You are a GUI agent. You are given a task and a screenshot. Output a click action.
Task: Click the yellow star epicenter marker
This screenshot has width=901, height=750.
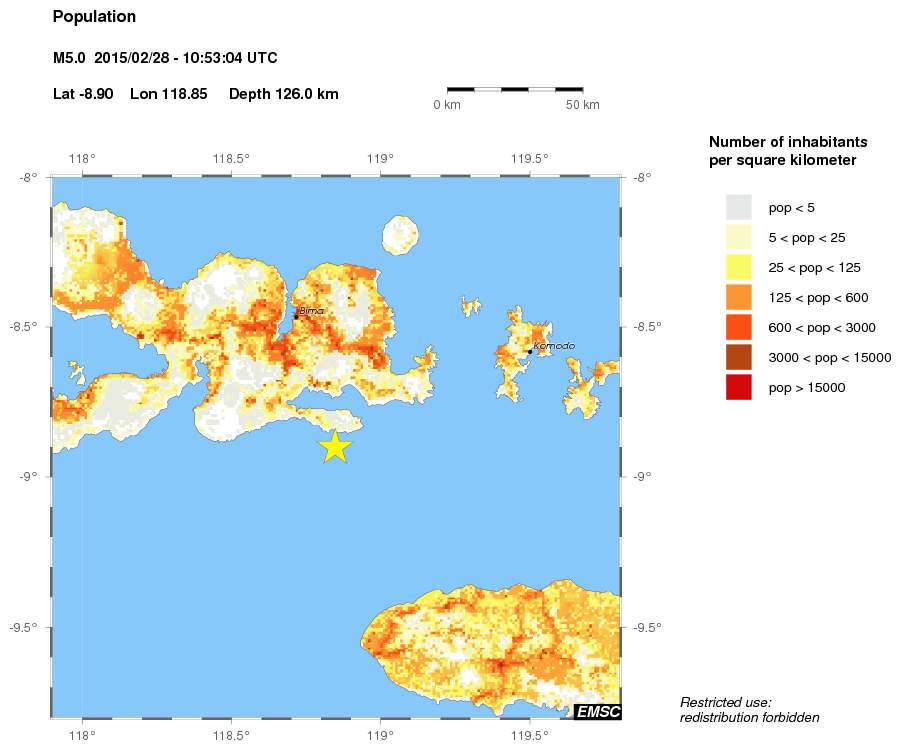335,447
